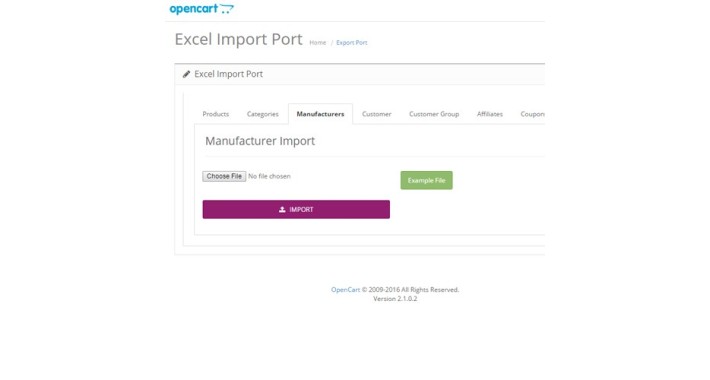710x380 pixels.
Task: Open the Customer Group tab
Action: [x=434, y=114]
